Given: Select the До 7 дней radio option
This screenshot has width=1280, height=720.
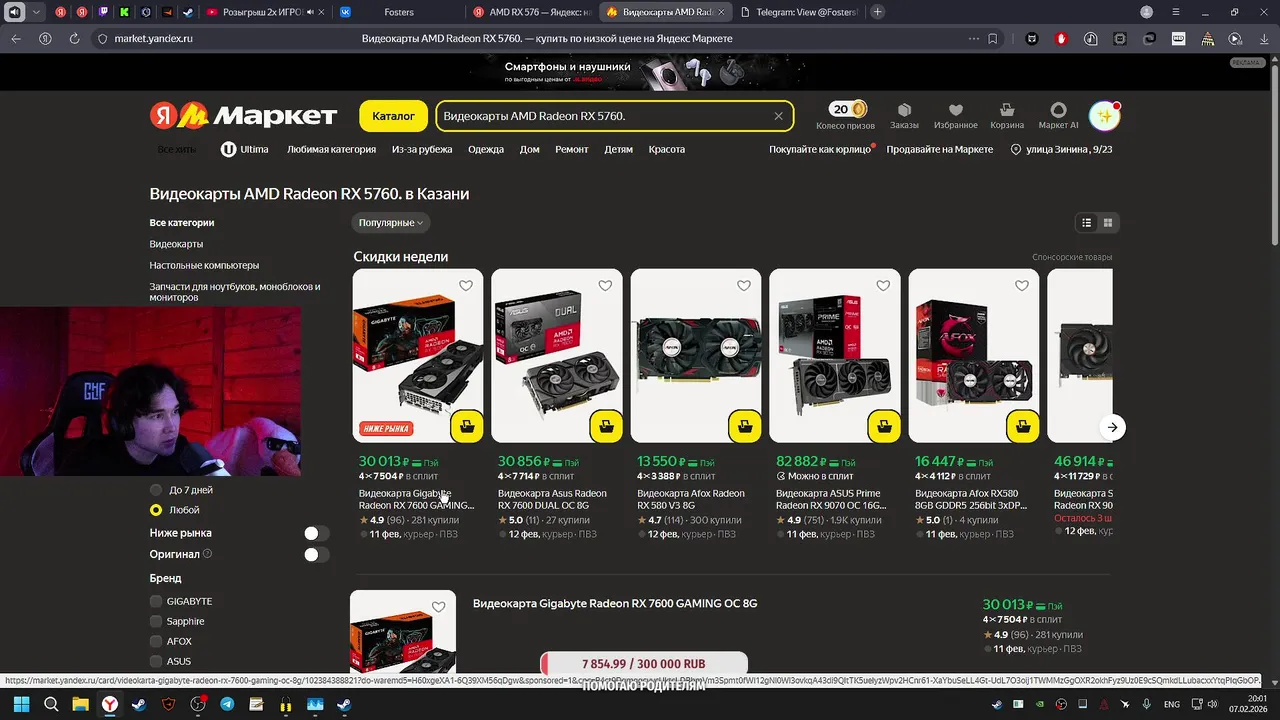Looking at the screenshot, I should tap(156, 490).
